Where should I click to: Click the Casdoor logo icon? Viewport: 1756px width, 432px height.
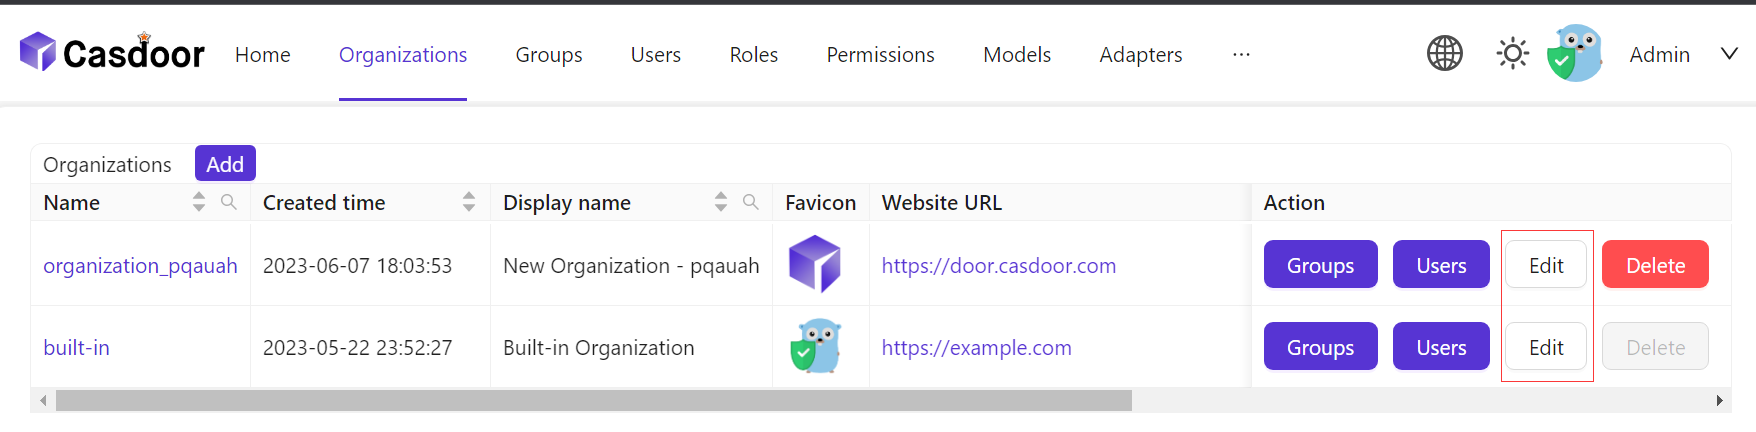(x=38, y=52)
